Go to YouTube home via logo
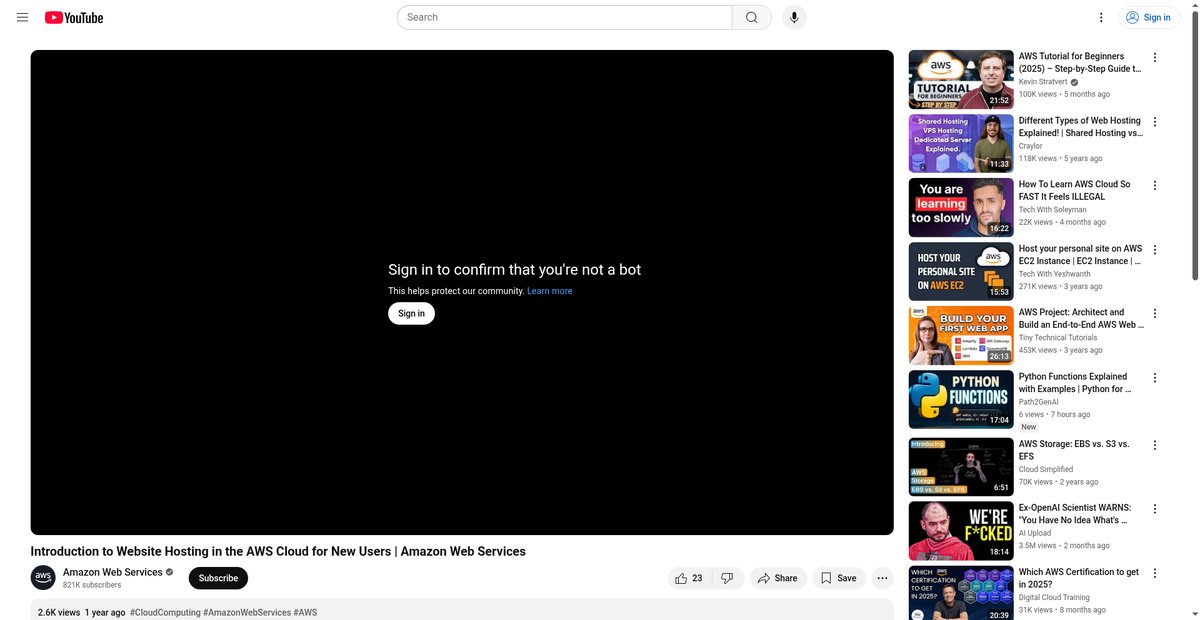Image resolution: width=1200 pixels, height=620 pixels. click(74, 17)
